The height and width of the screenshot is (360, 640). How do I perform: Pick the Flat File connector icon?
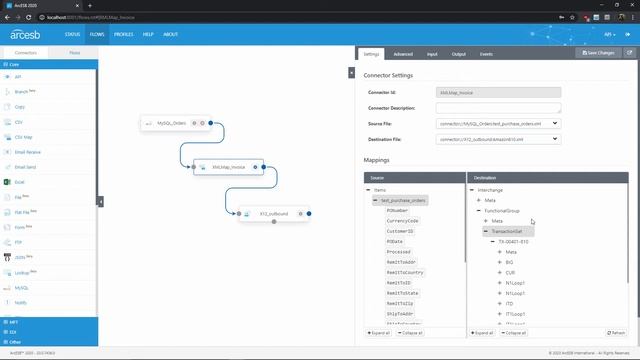click(7, 212)
